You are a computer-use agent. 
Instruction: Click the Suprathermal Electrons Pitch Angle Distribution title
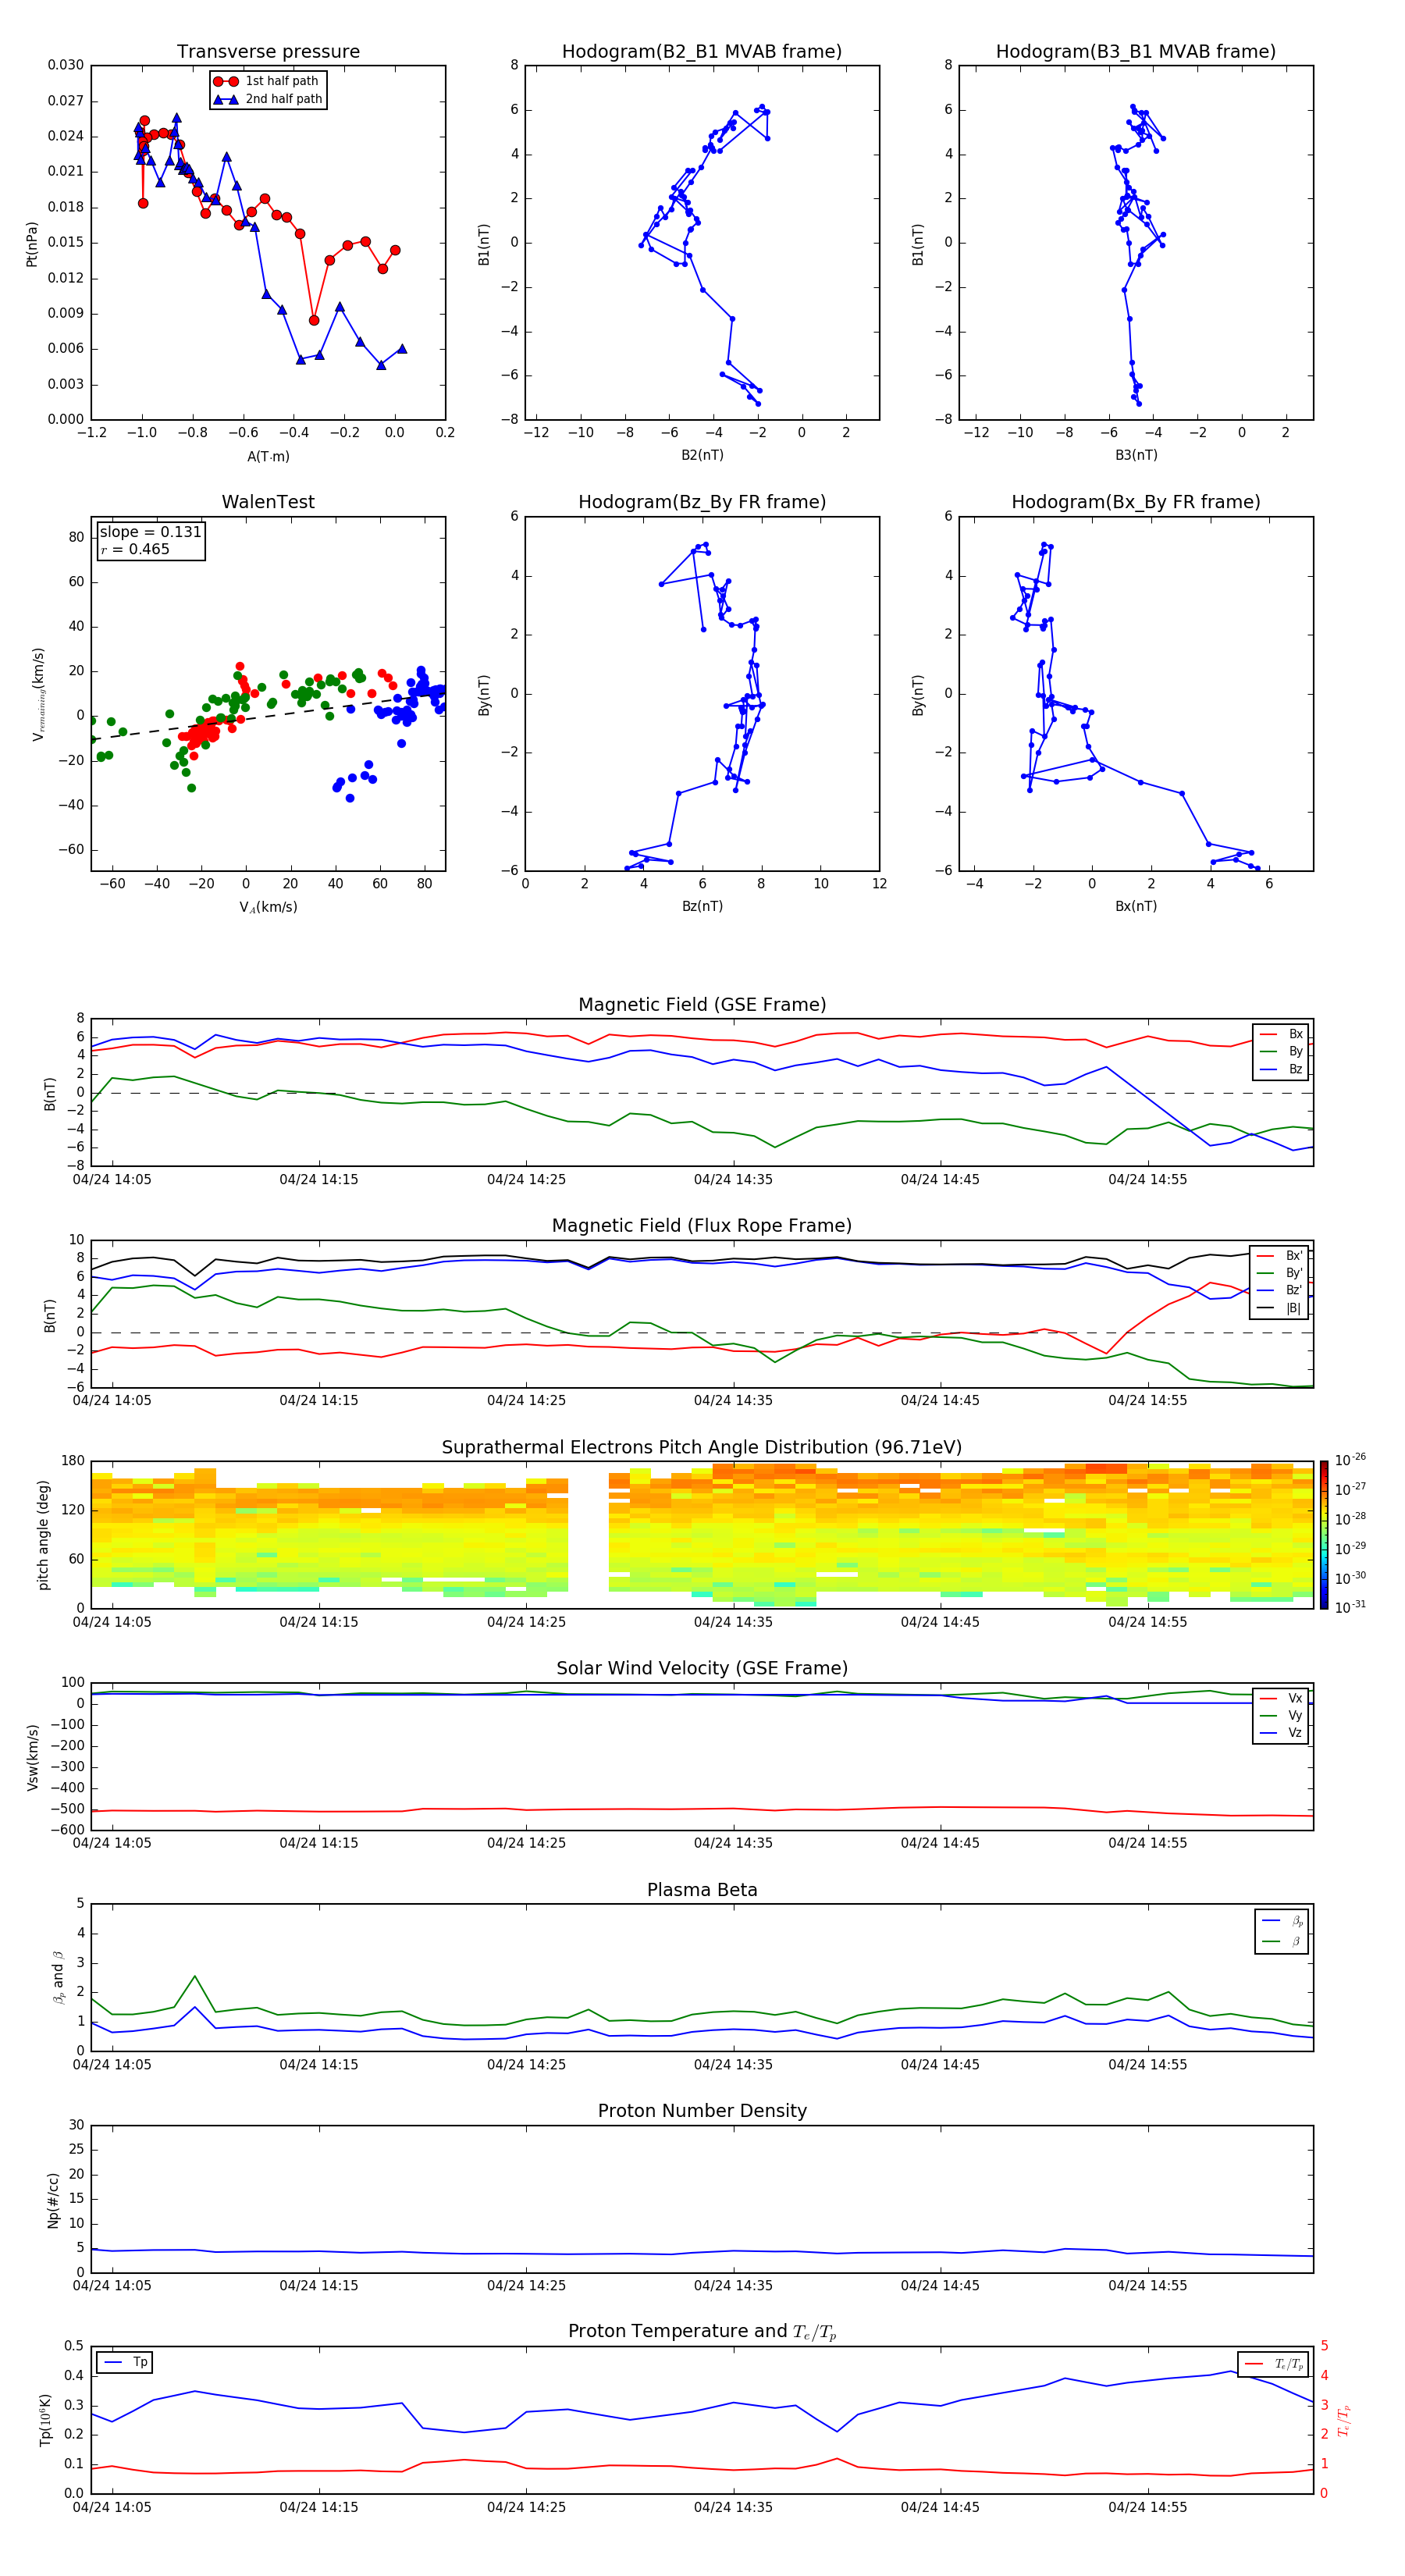click(x=702, y=1447)
